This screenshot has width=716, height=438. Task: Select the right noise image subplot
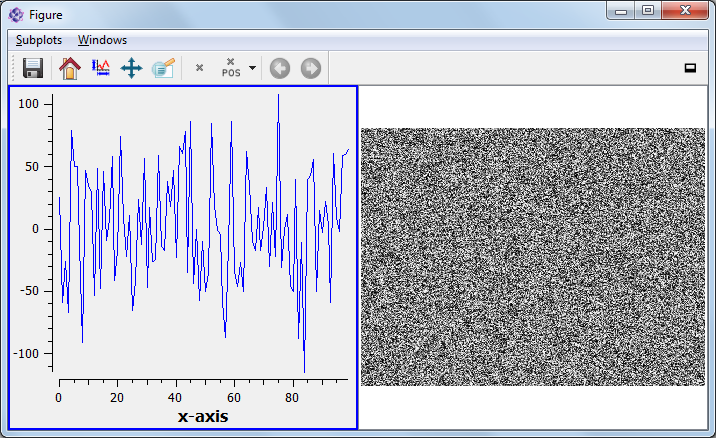click(x=532, y=256)
